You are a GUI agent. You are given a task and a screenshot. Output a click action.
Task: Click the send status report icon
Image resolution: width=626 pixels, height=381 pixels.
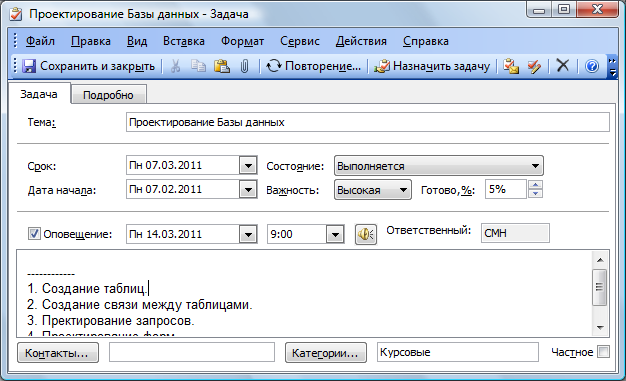pyautogui.click(x=511, y=66)
